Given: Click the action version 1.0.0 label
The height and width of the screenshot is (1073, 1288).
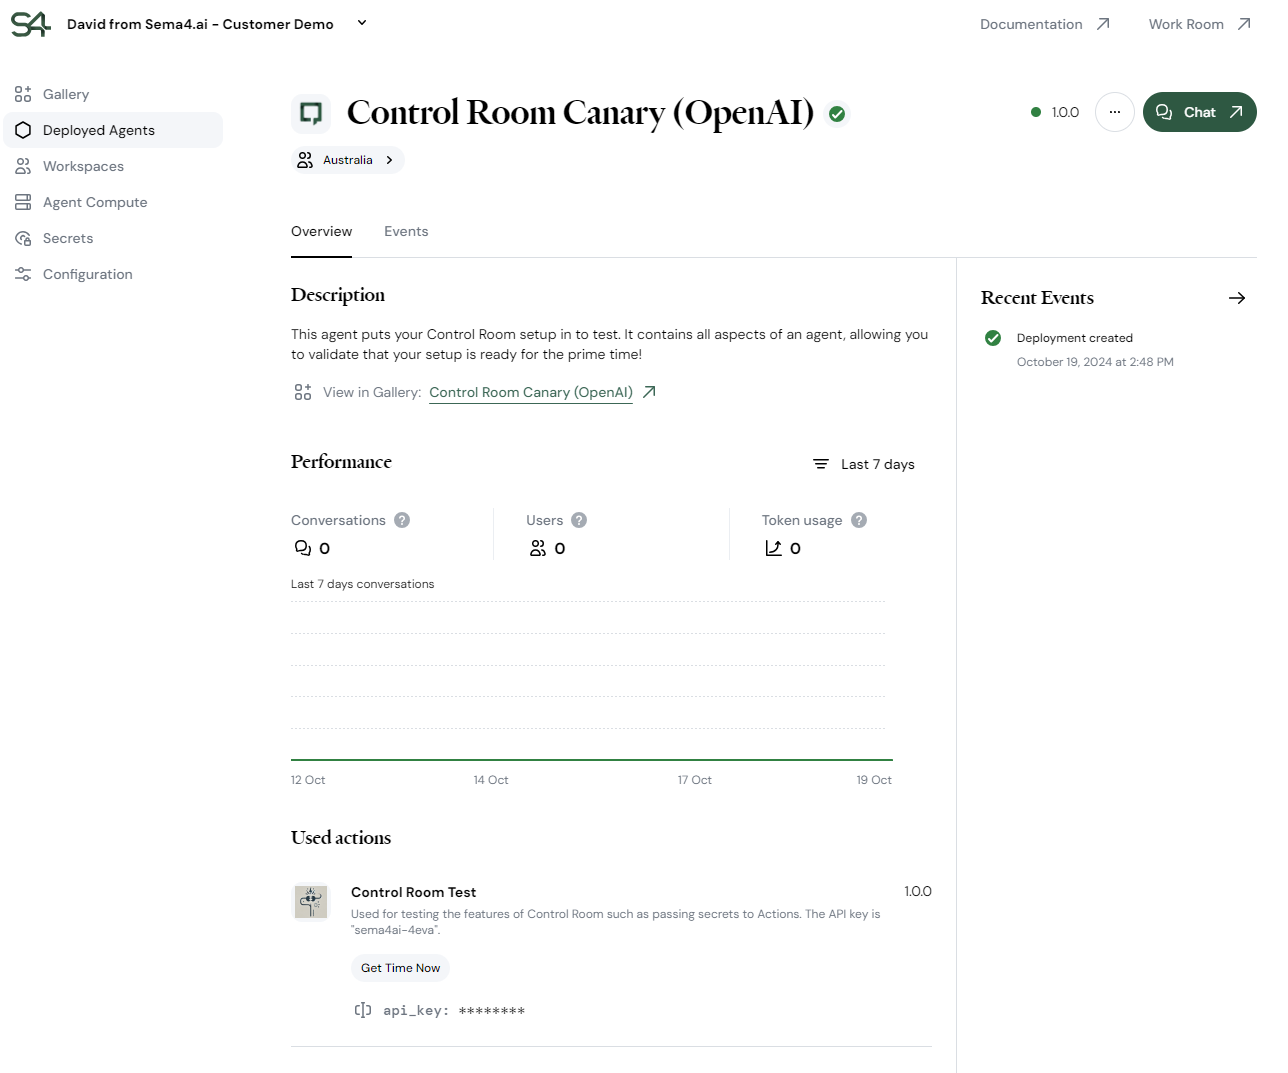Looking at the screenshot, I should tap(918, 891).
